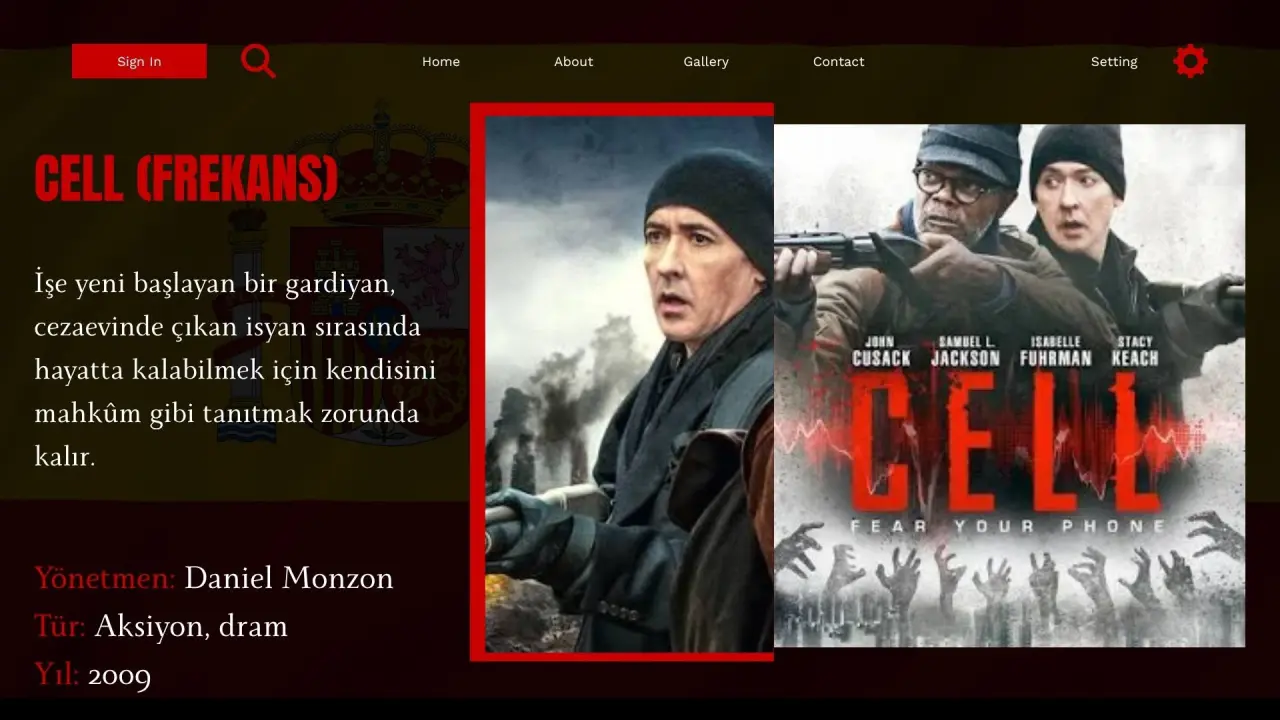Click the red settings gear icon
Viewport: 1280px width, 720px height.
pos(1190,61)
